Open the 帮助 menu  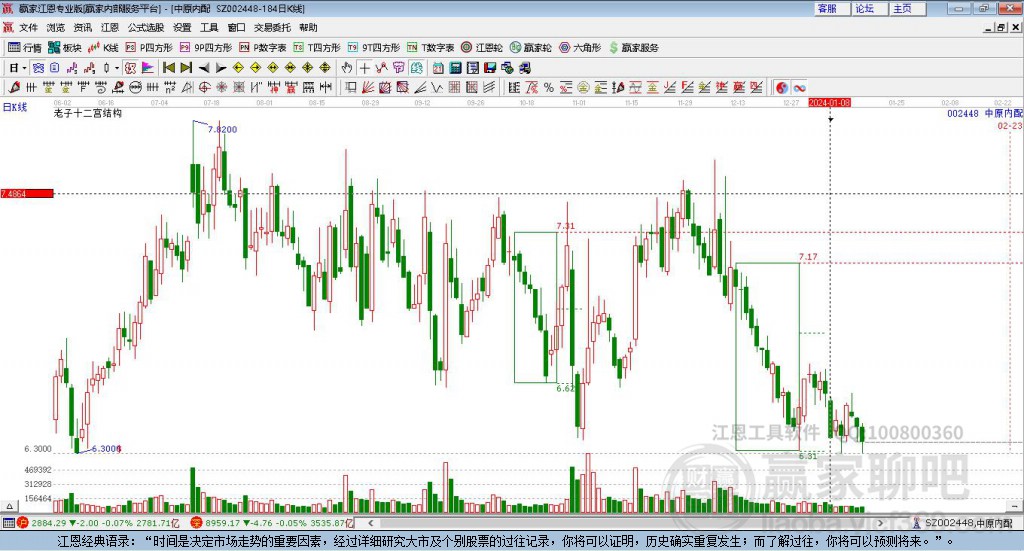coord(308,27)
